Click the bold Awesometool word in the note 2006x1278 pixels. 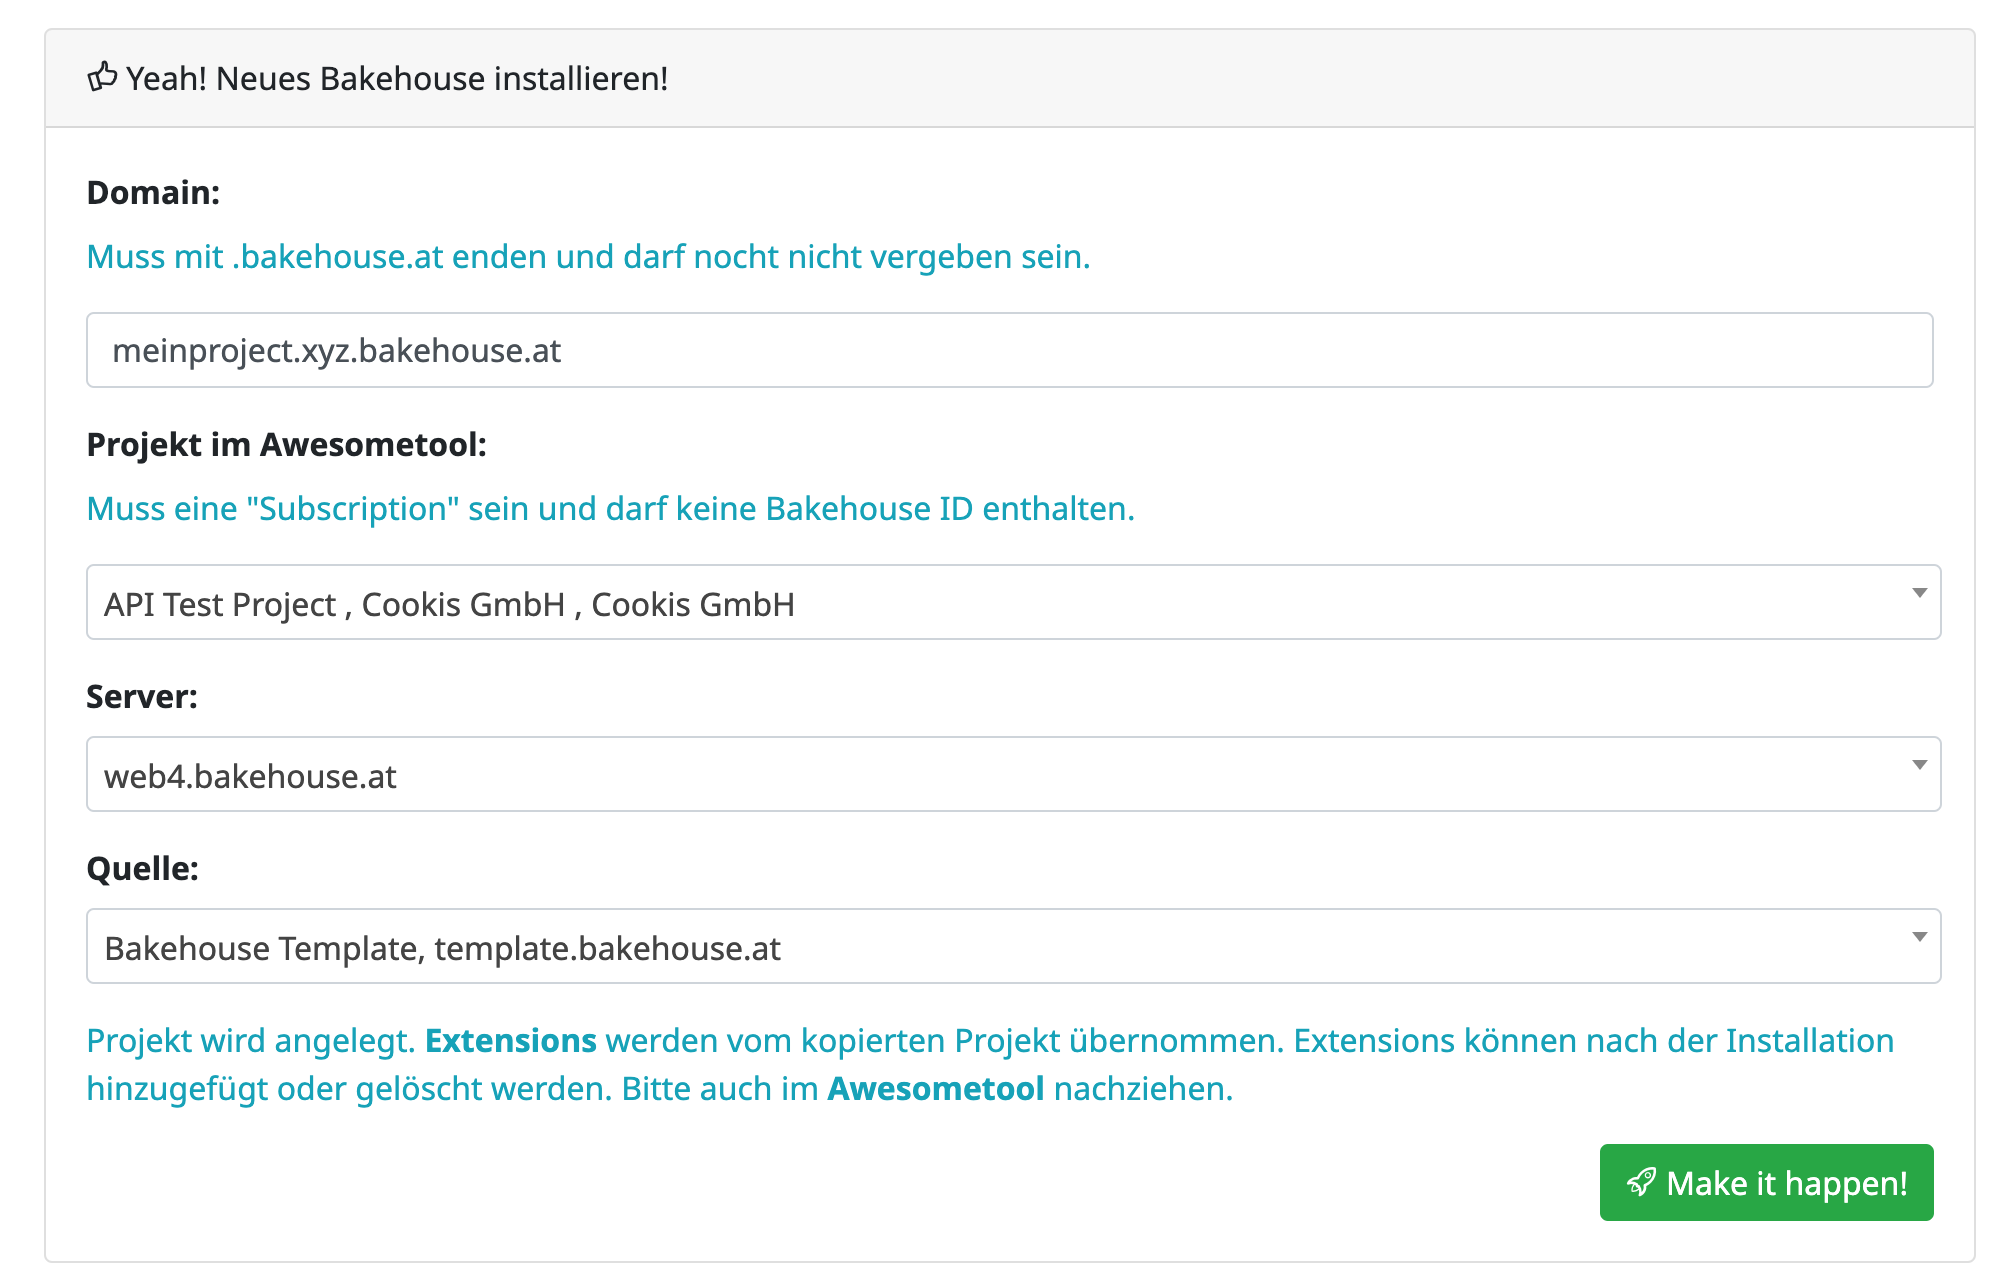(x=936, y=1089)
